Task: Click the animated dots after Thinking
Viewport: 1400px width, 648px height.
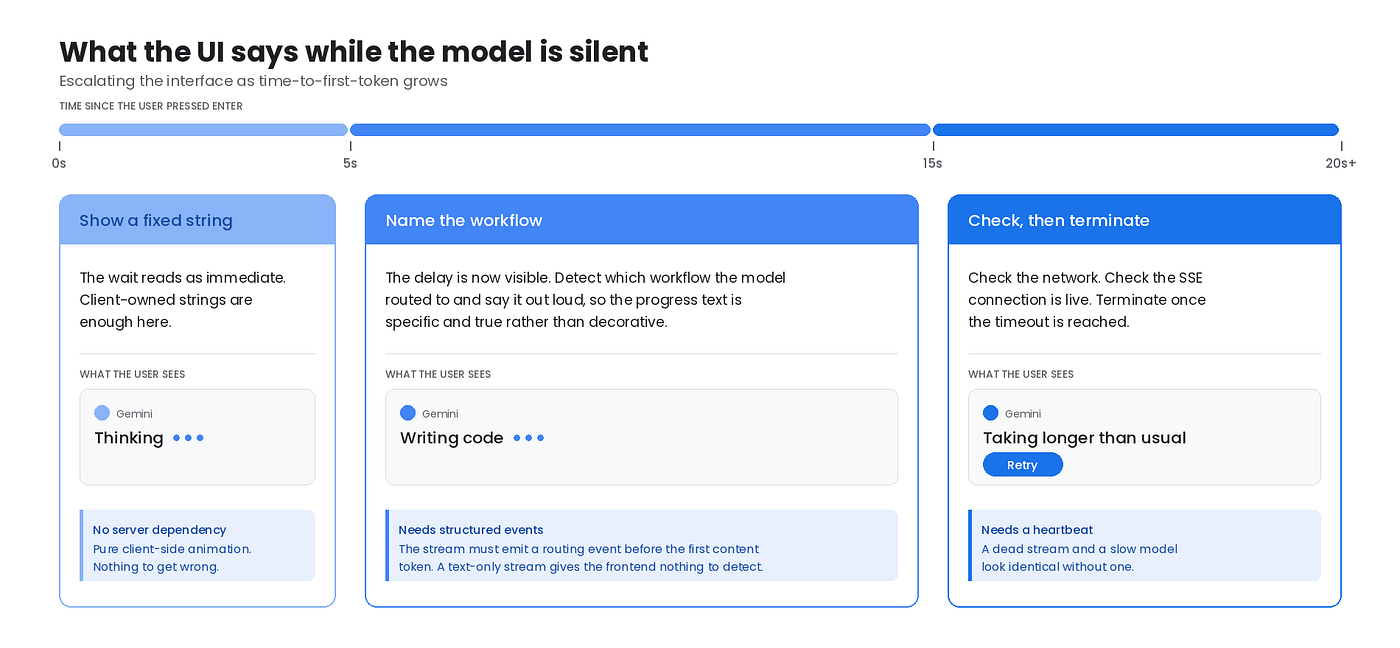Action: (188, 438)
